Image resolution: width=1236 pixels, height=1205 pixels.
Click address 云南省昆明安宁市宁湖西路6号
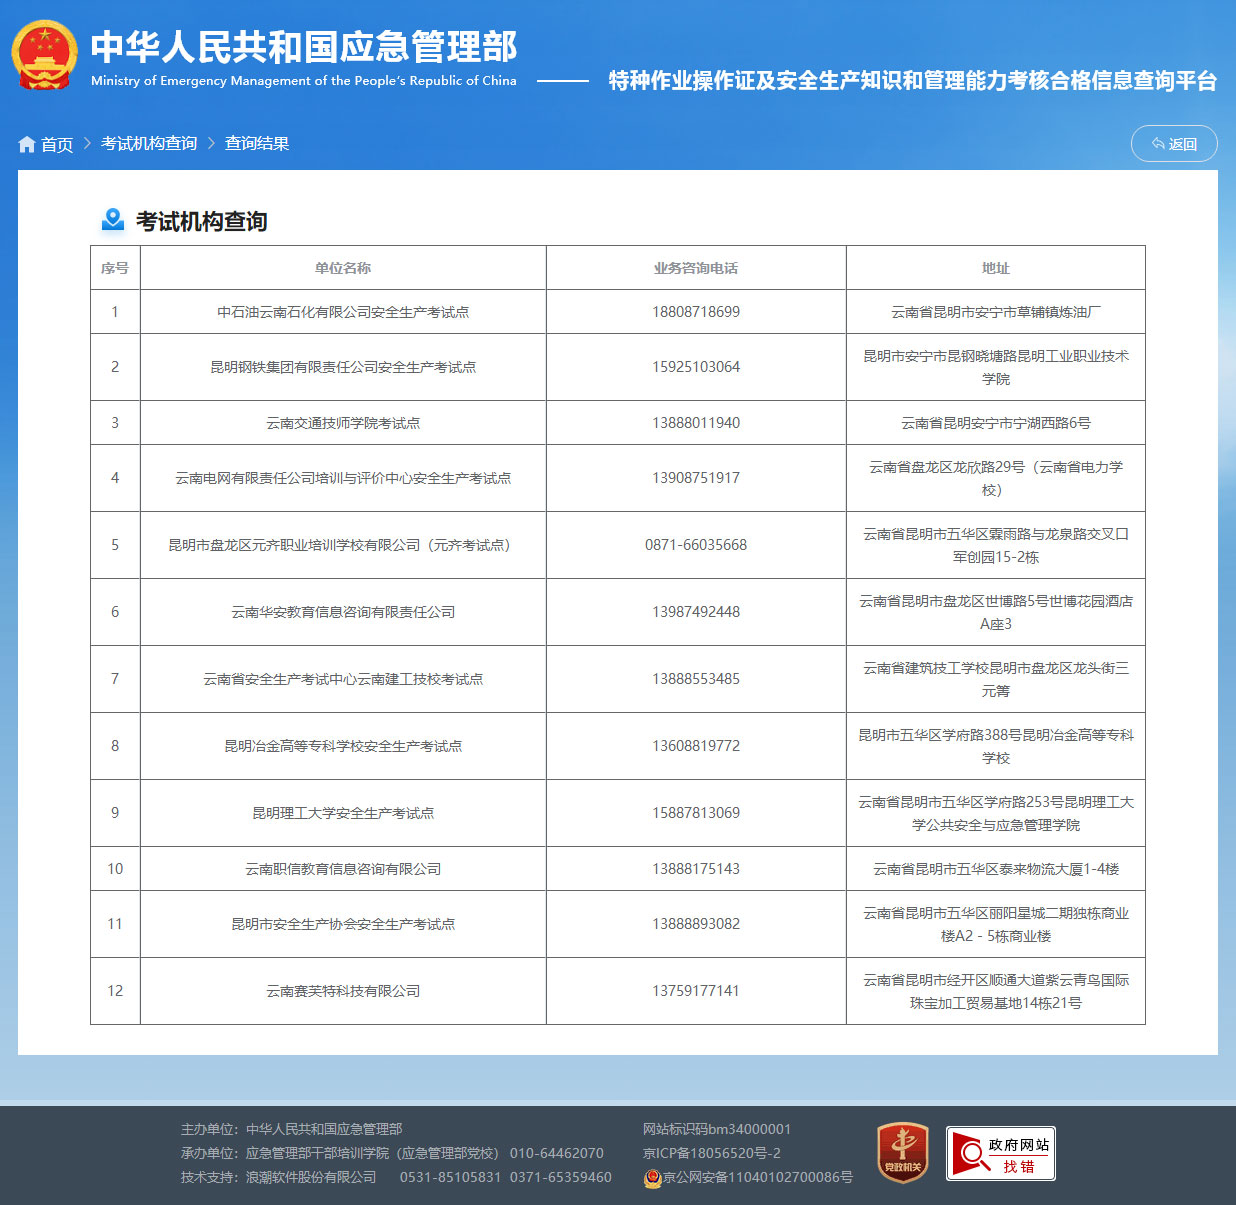[x=996, y=423]
